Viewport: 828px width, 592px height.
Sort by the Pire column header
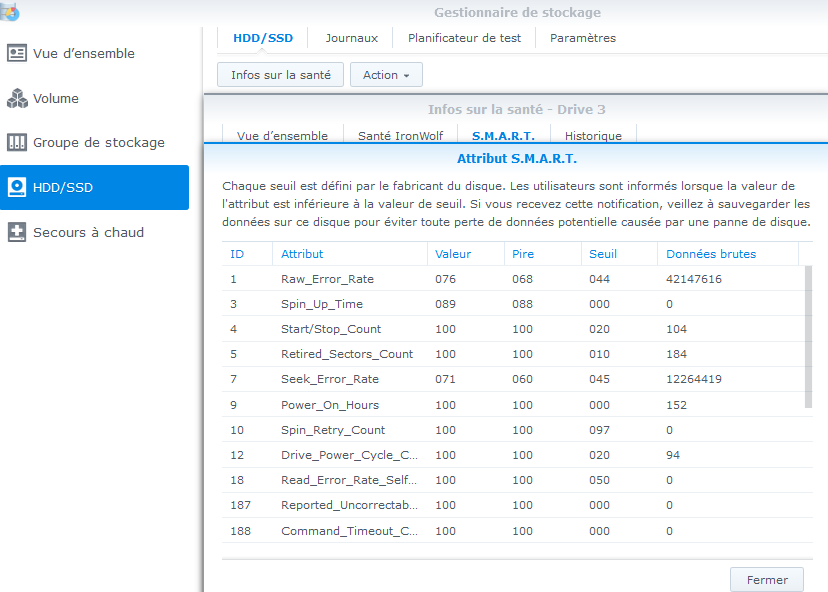coord(543,254)
